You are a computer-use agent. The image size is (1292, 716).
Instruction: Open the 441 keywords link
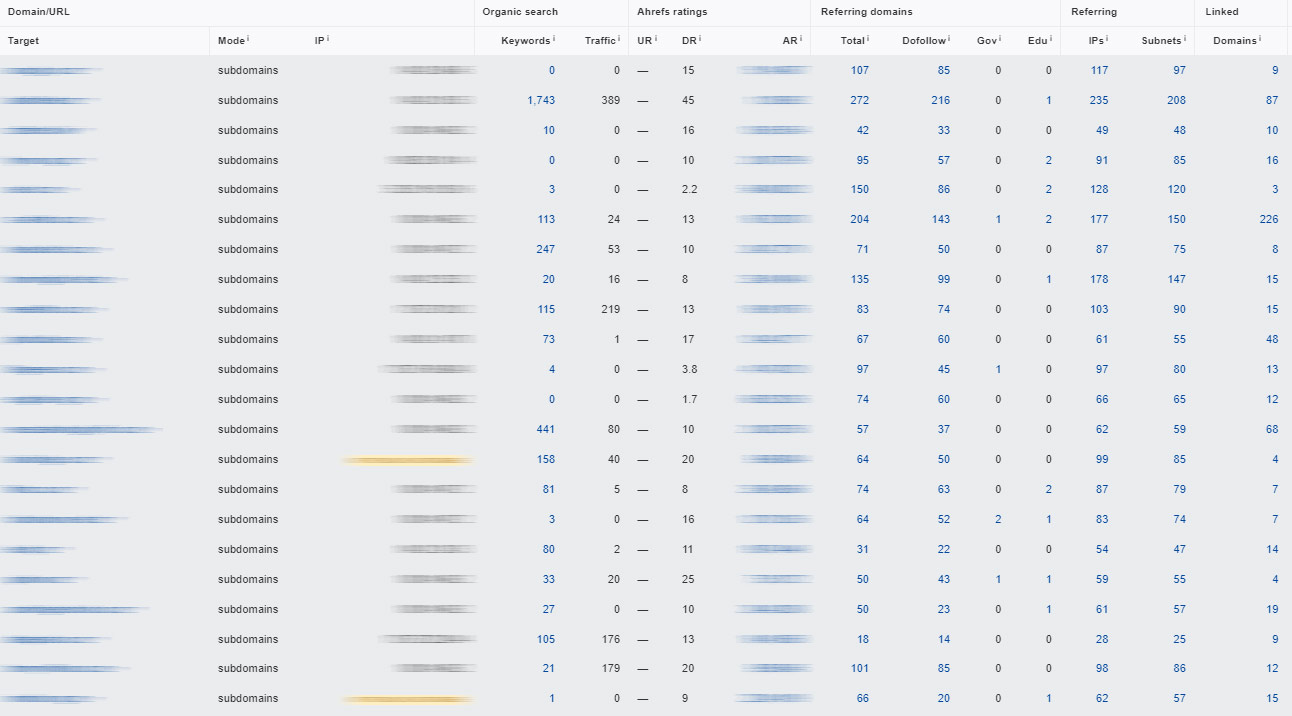pyautogui.click(x=545, y=430)
